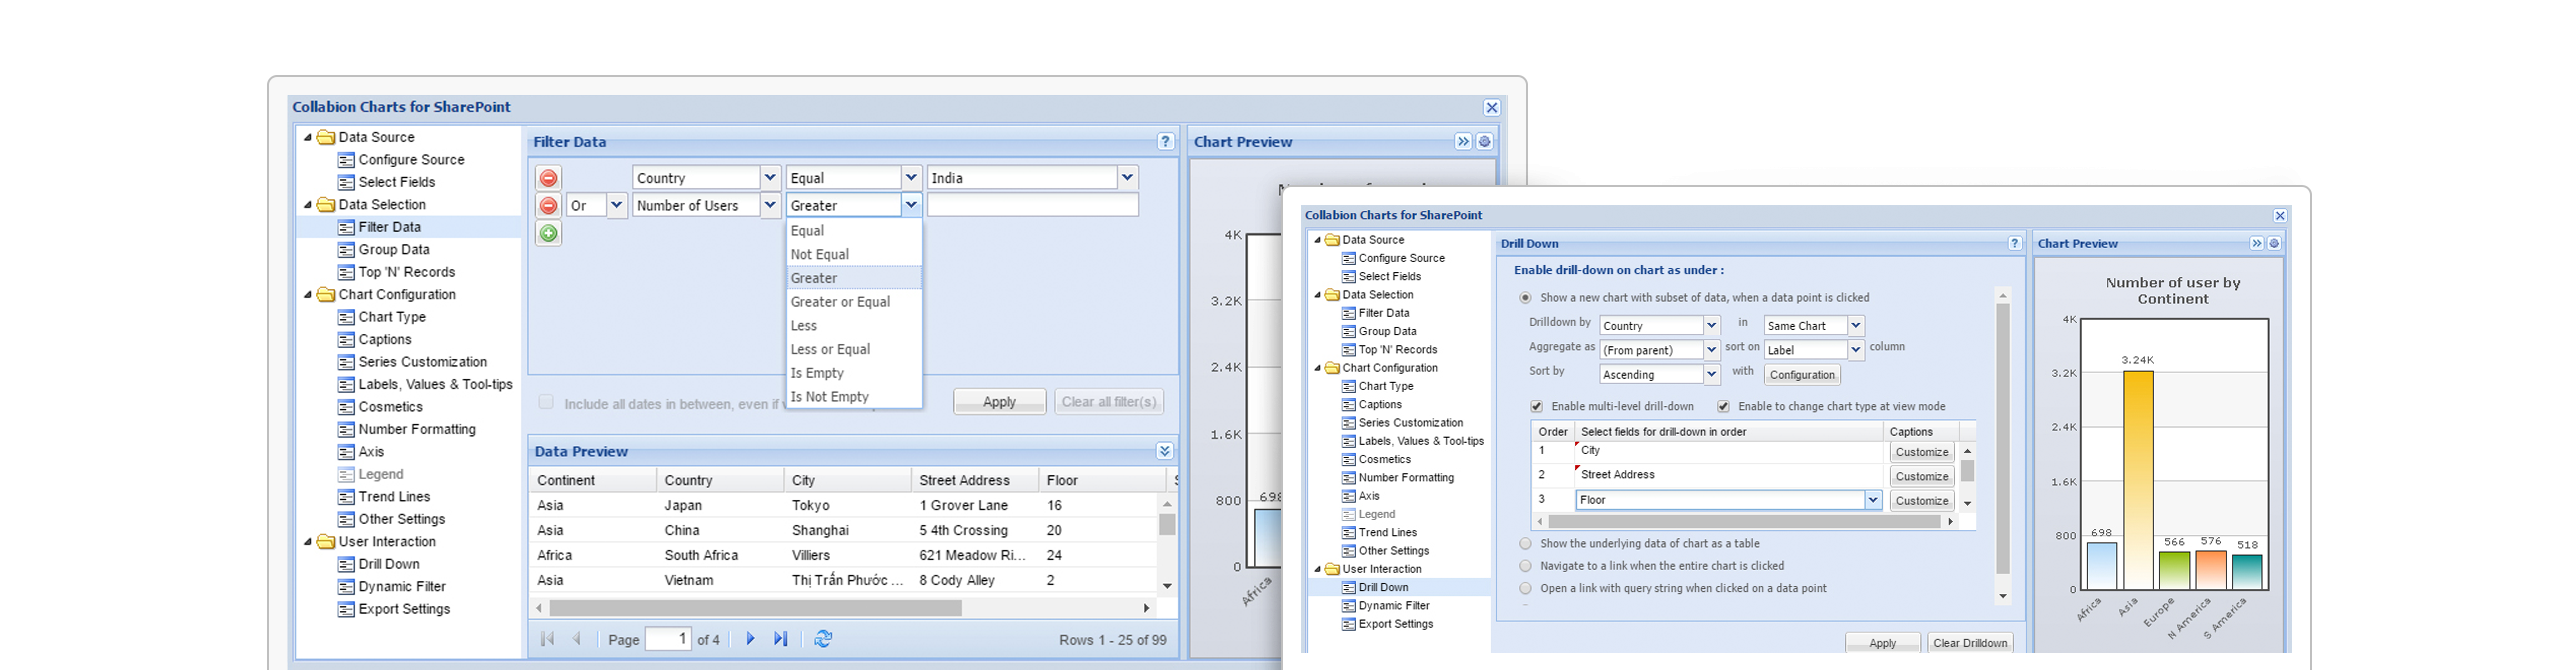
Task: Open Sort by Ascending dropdown
Action: (1711, 375)
